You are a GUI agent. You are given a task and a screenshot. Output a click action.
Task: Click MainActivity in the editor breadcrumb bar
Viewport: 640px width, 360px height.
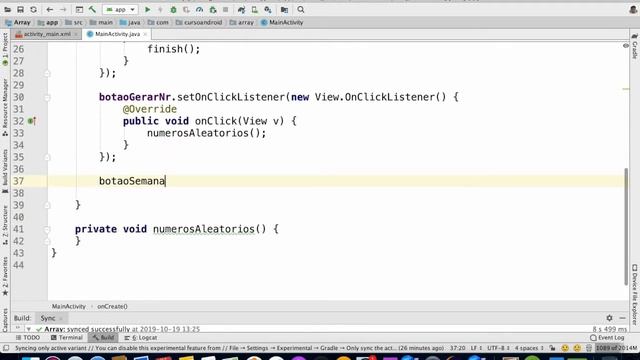click(x=69, y=307)
